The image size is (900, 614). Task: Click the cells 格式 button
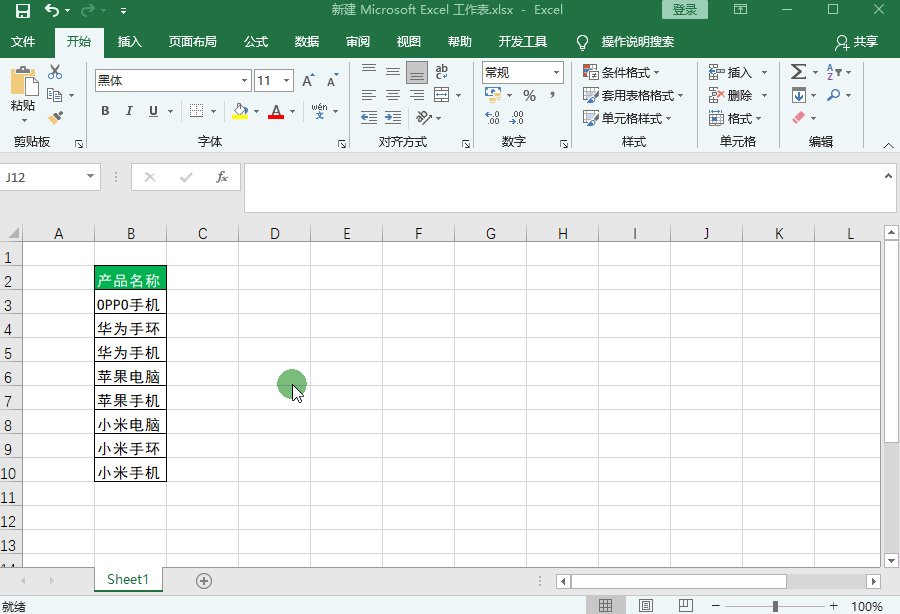735,118
